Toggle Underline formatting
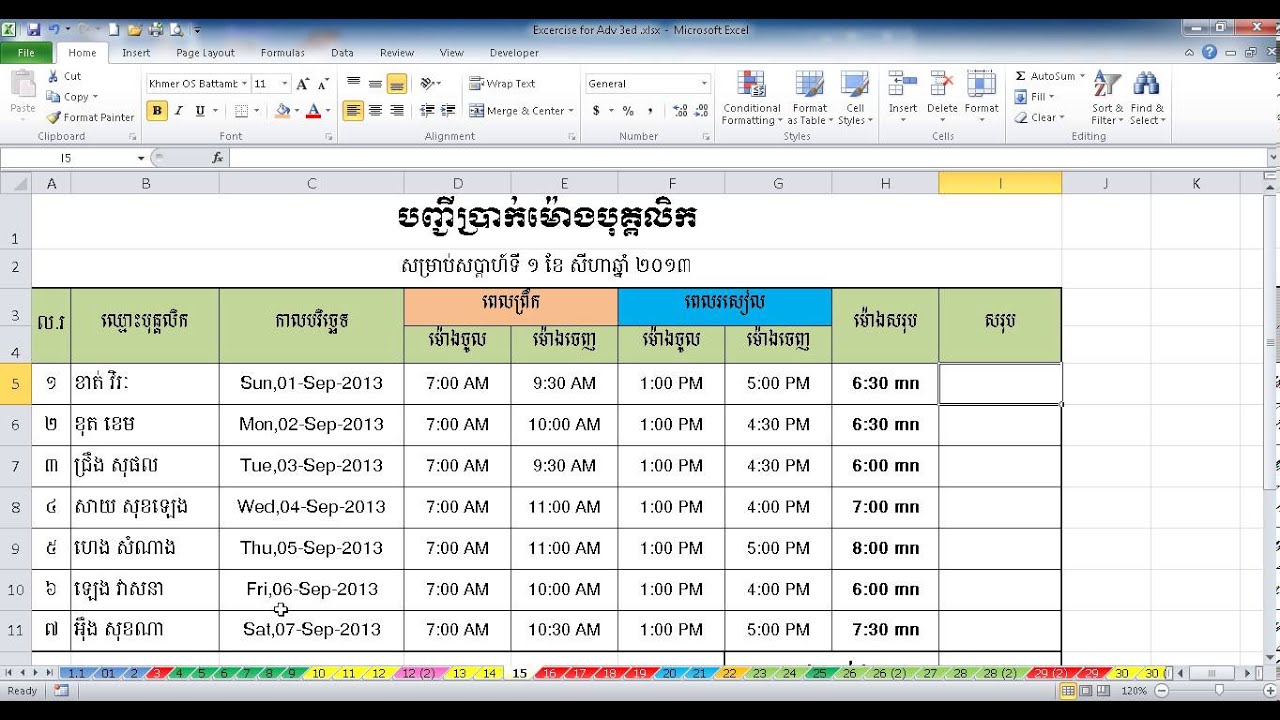The height and width of the screenshot is (720, 1280). (200, 111)
